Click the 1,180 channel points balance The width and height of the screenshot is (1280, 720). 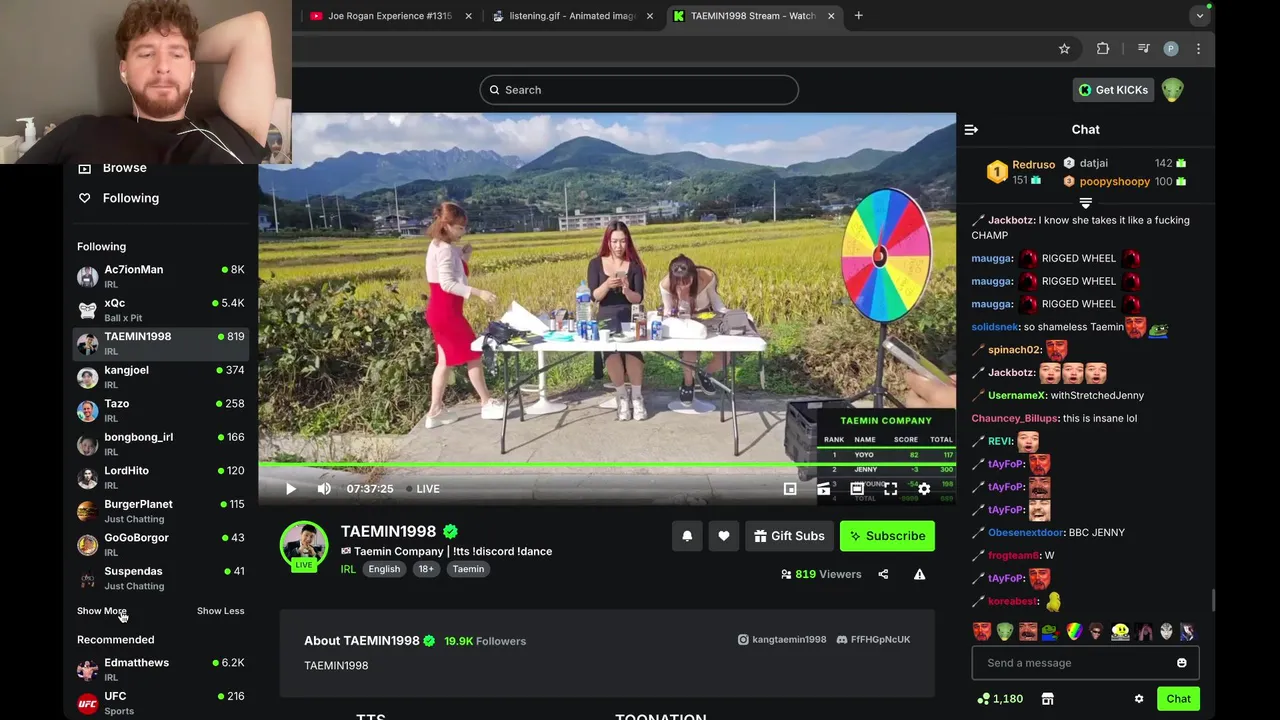click(x=1000, y=699)
